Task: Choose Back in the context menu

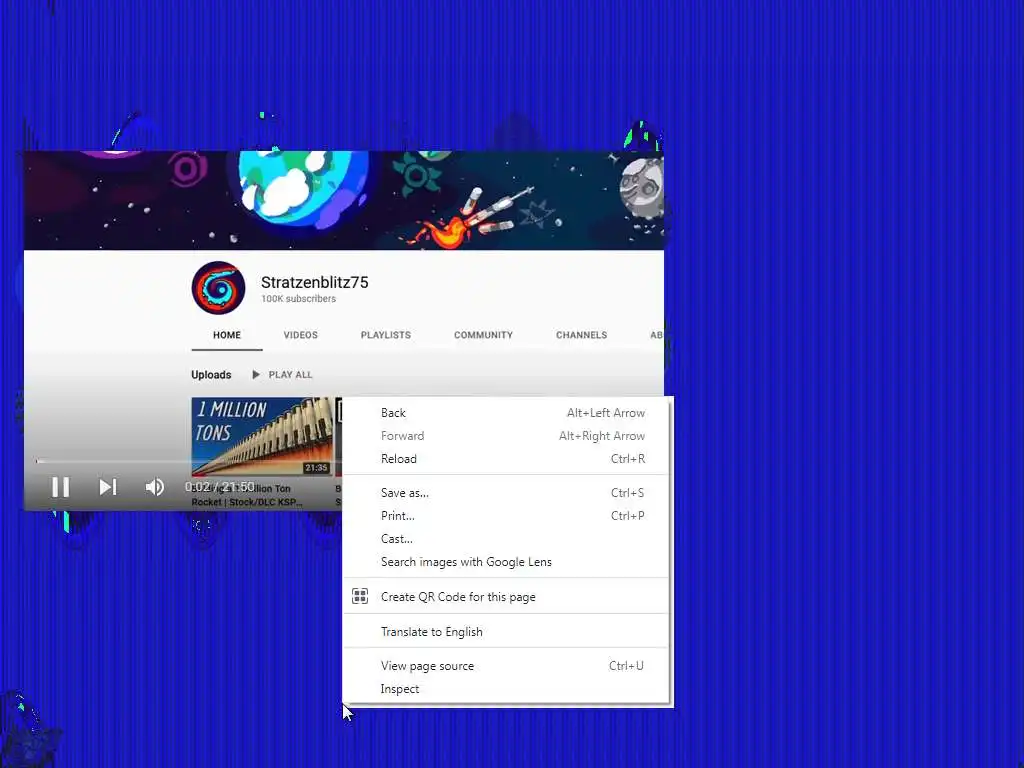Action: pyautogui.click(x=506, y=413)
